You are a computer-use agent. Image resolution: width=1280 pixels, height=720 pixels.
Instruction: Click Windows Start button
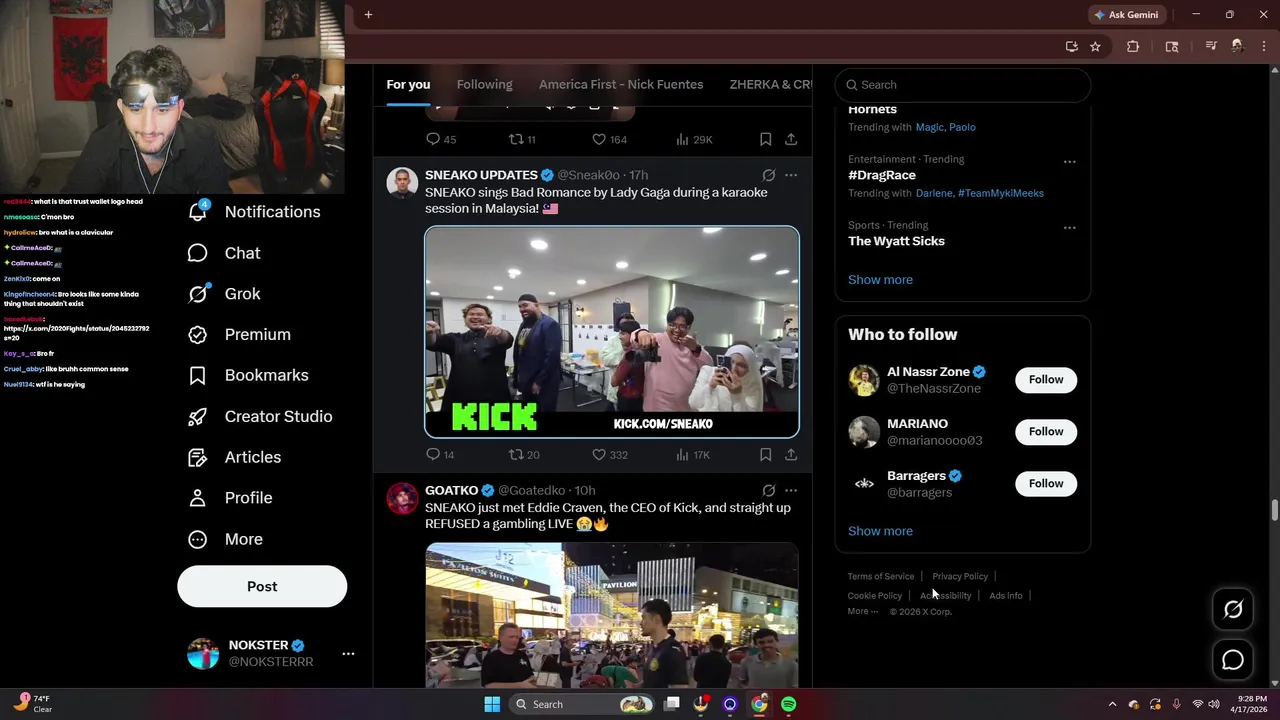point(492,704)
